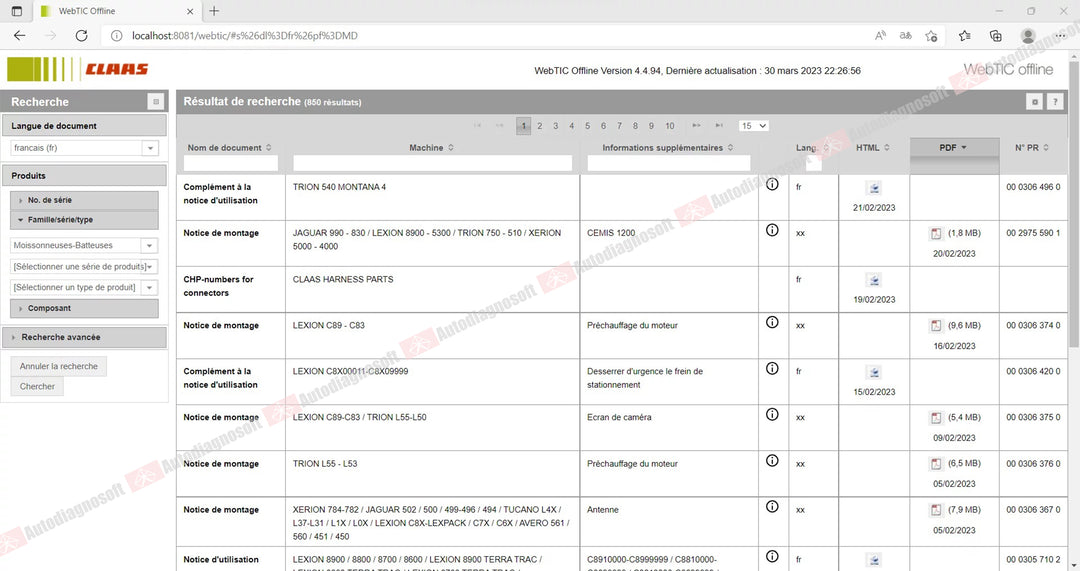1080x571 pixels.
Task: Reload the browser page
Action: [81, 36]
